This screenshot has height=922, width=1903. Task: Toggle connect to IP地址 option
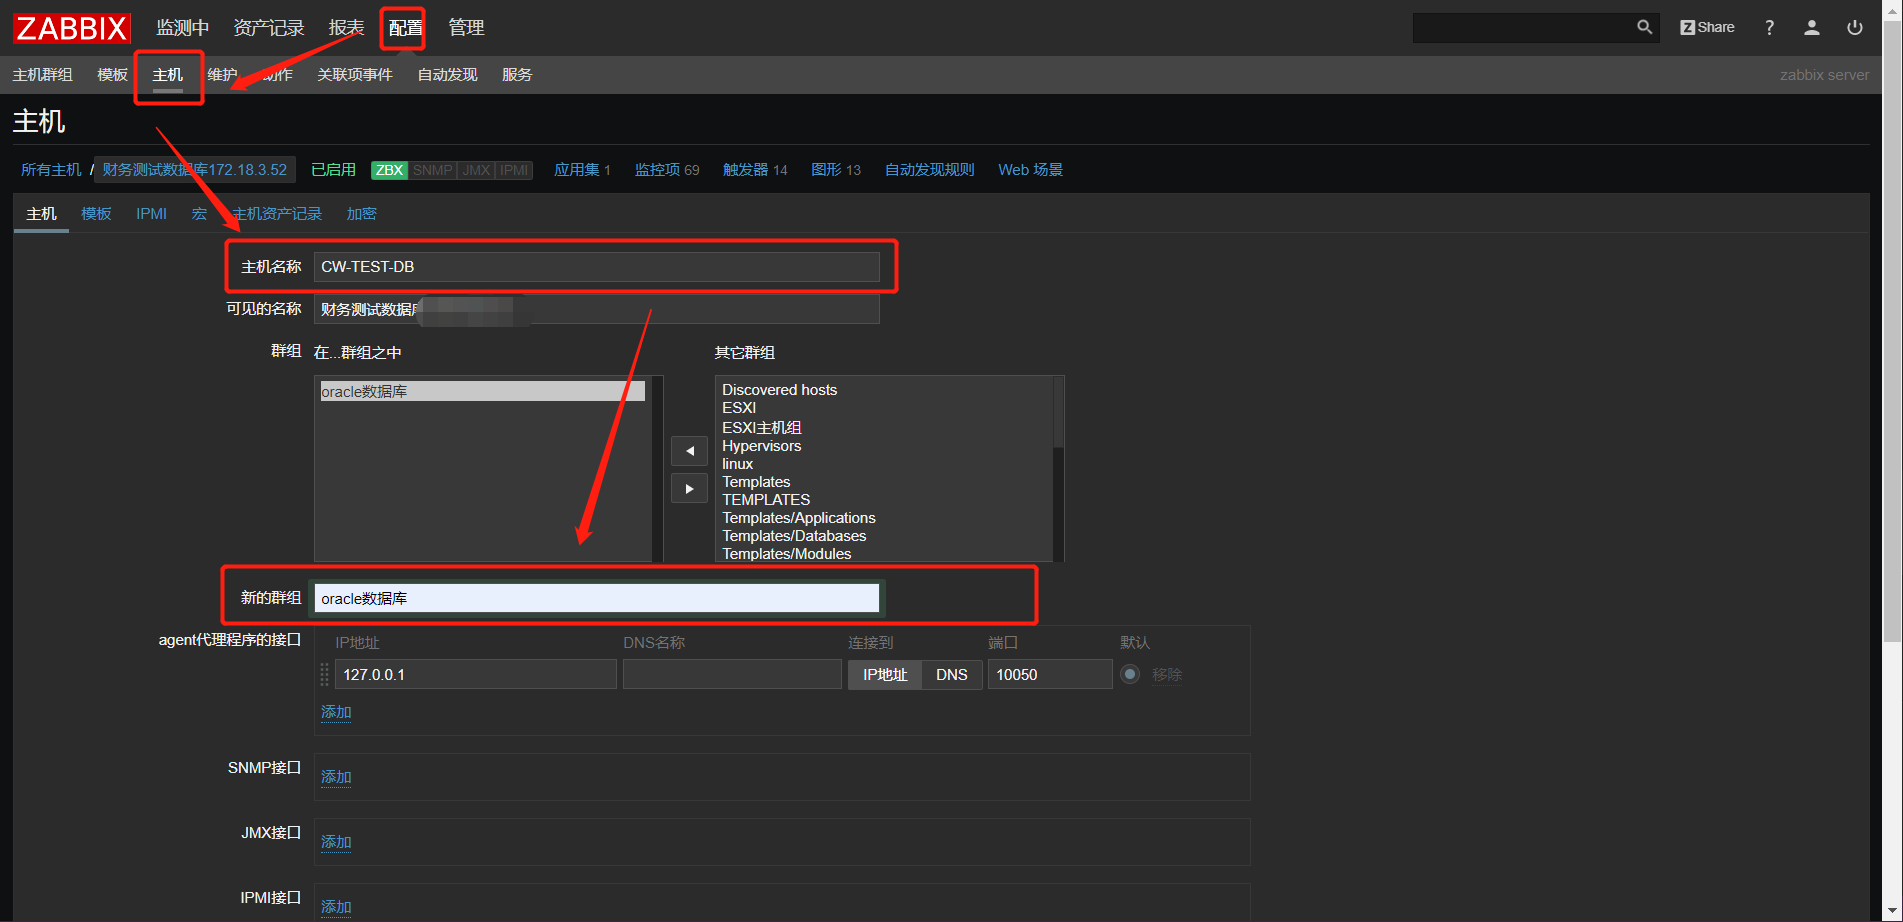(x=885, y=674)
